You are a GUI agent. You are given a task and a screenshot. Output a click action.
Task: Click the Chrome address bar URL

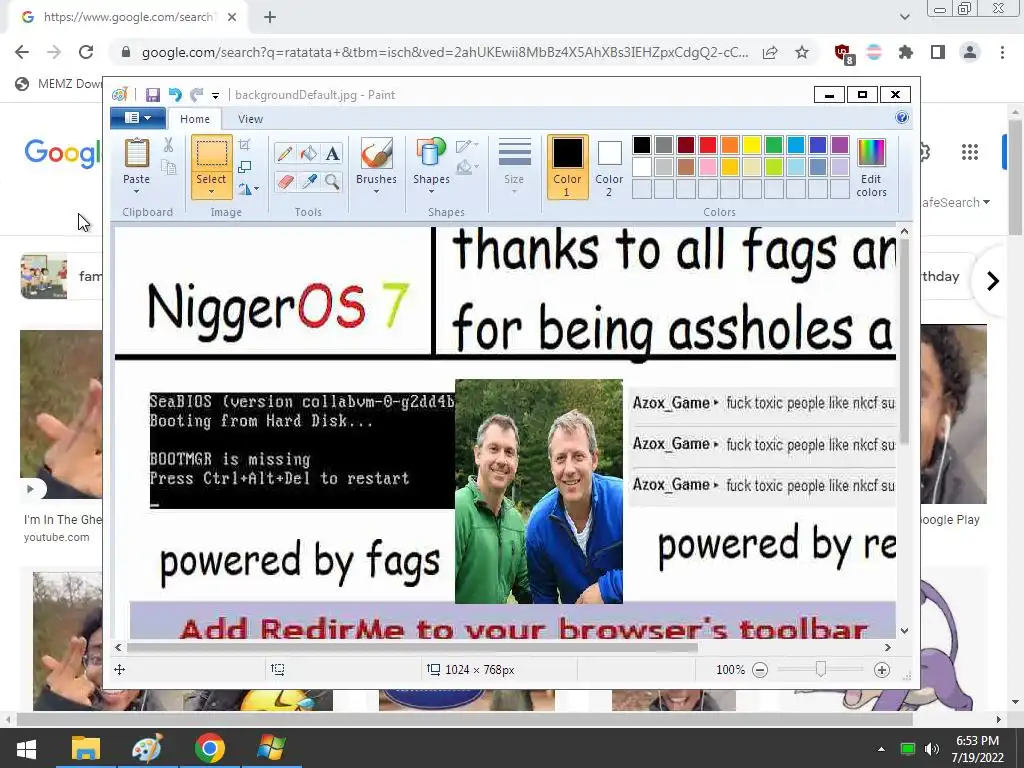coord(445,52)
